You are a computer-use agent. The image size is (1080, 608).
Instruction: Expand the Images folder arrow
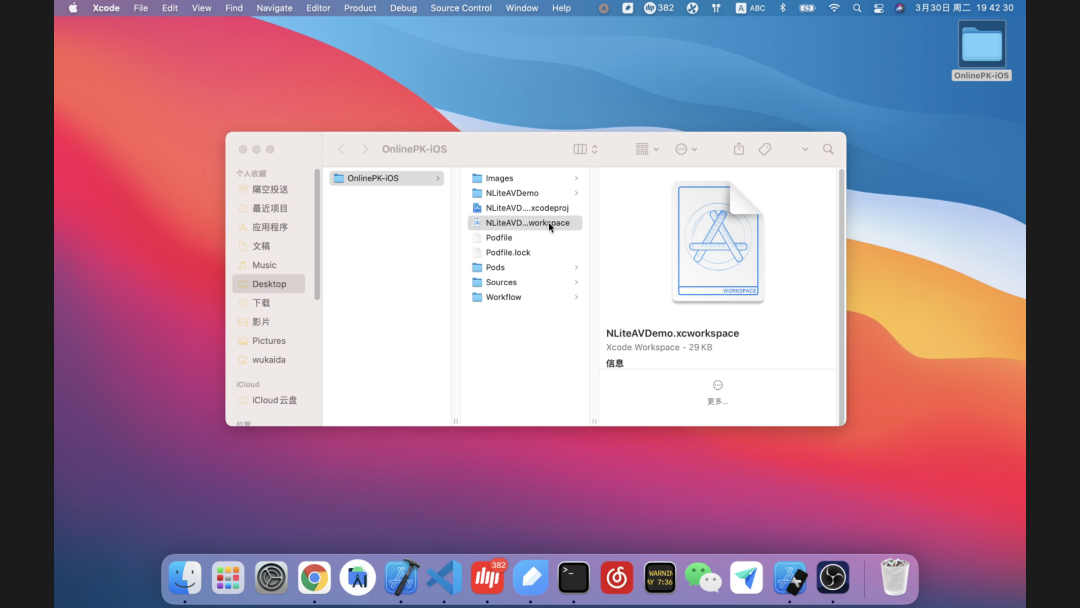[x=577, y=178]
